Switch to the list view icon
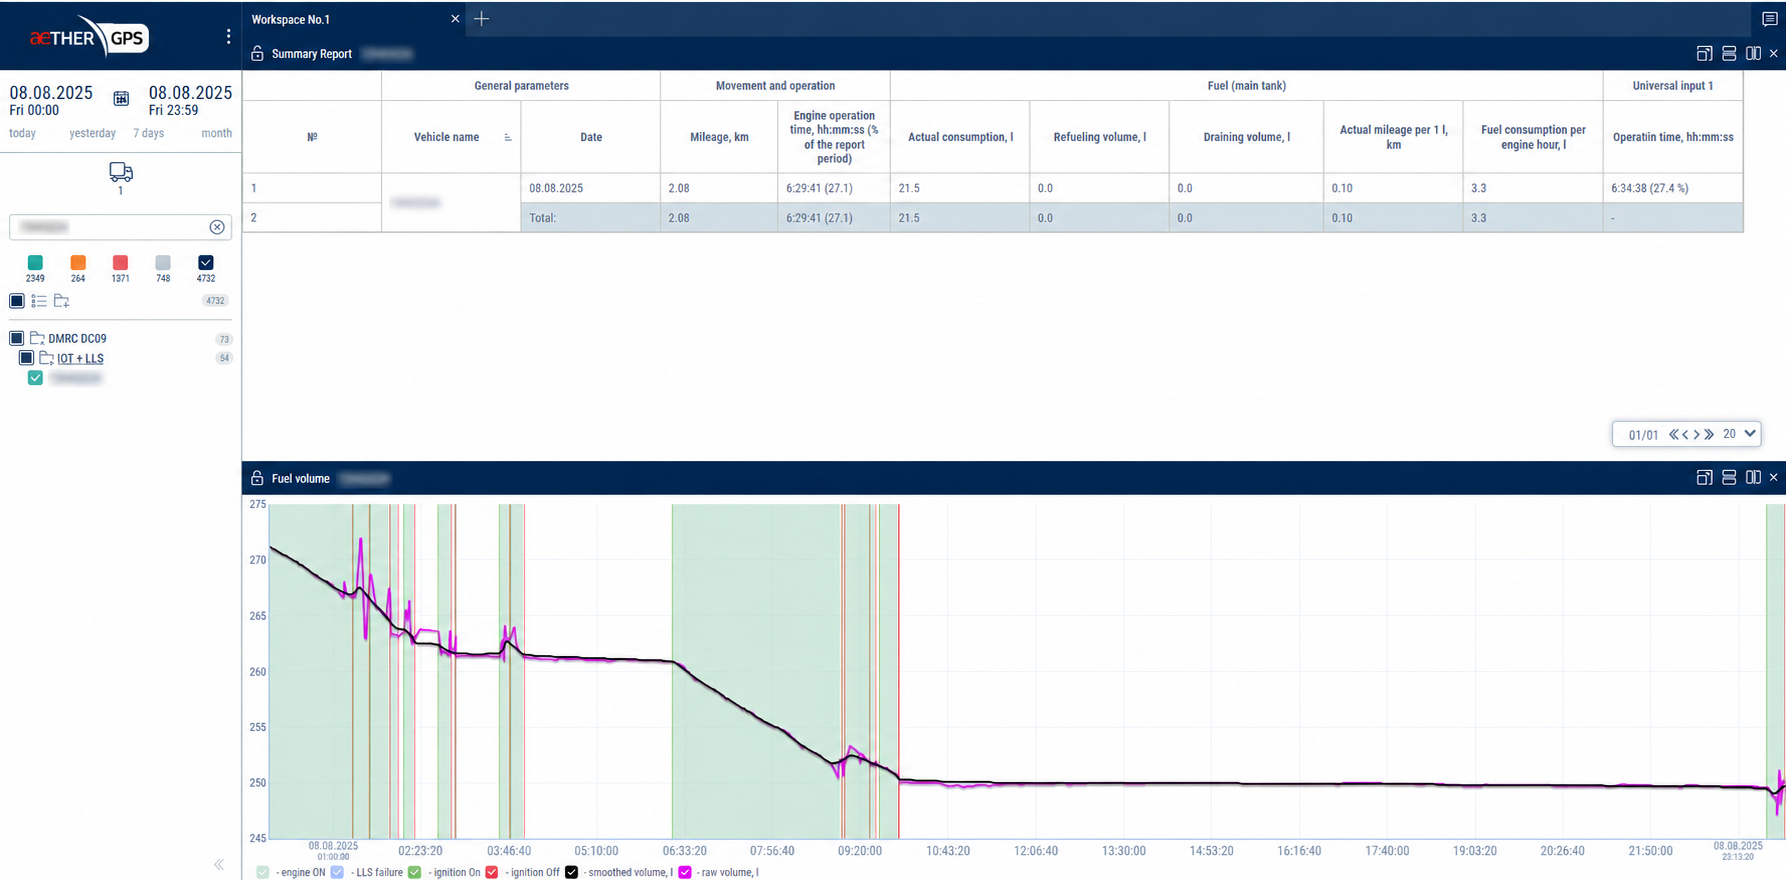The image size is (1786, 880). (x=39, y=301)
